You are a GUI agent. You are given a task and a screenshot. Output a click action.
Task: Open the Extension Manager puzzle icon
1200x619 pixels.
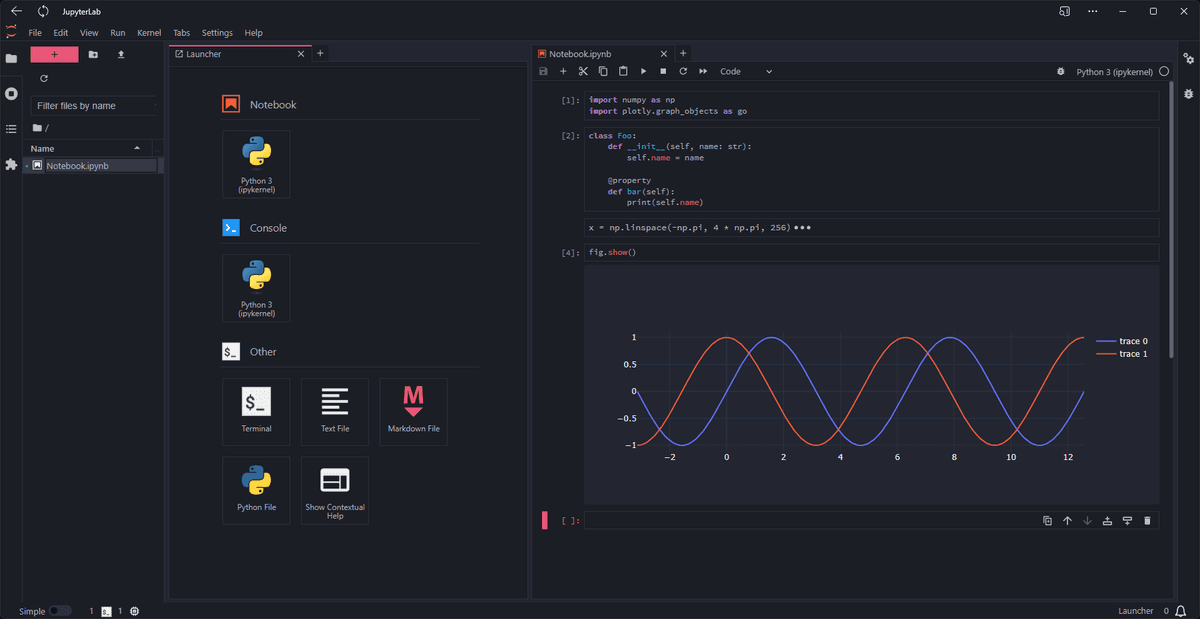coord(11,164)
